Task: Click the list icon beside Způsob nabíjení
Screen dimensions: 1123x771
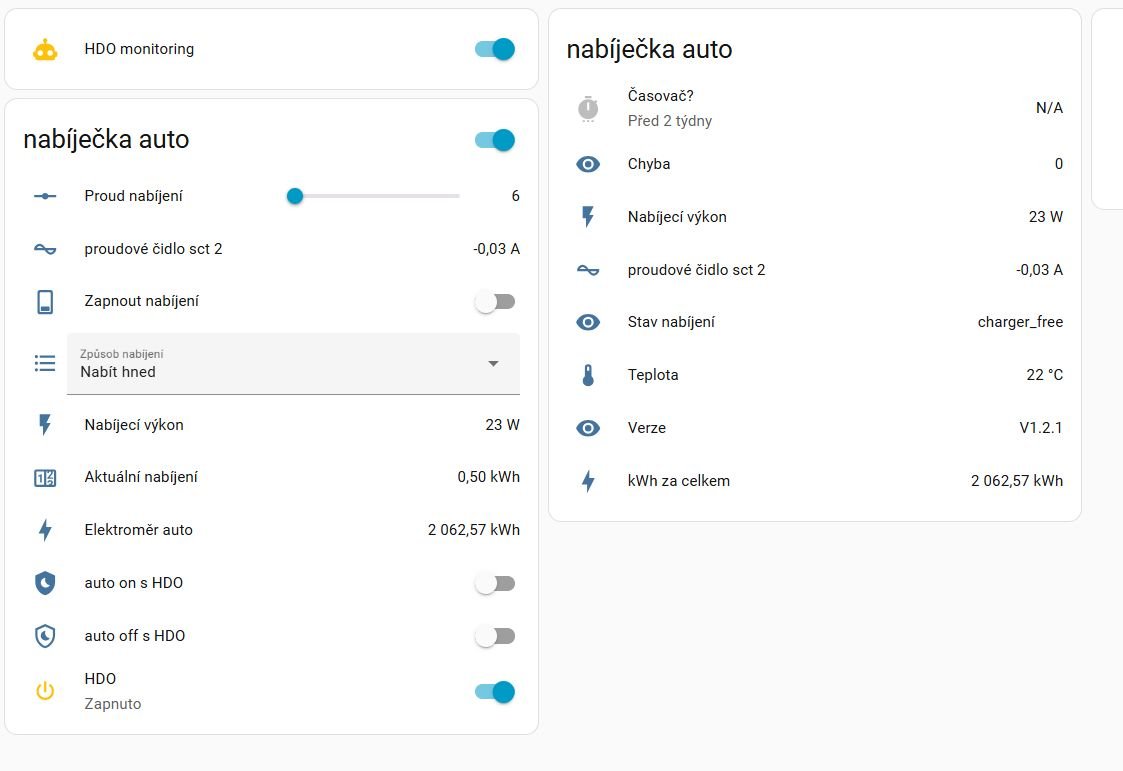Action: [x=45, y=364]
